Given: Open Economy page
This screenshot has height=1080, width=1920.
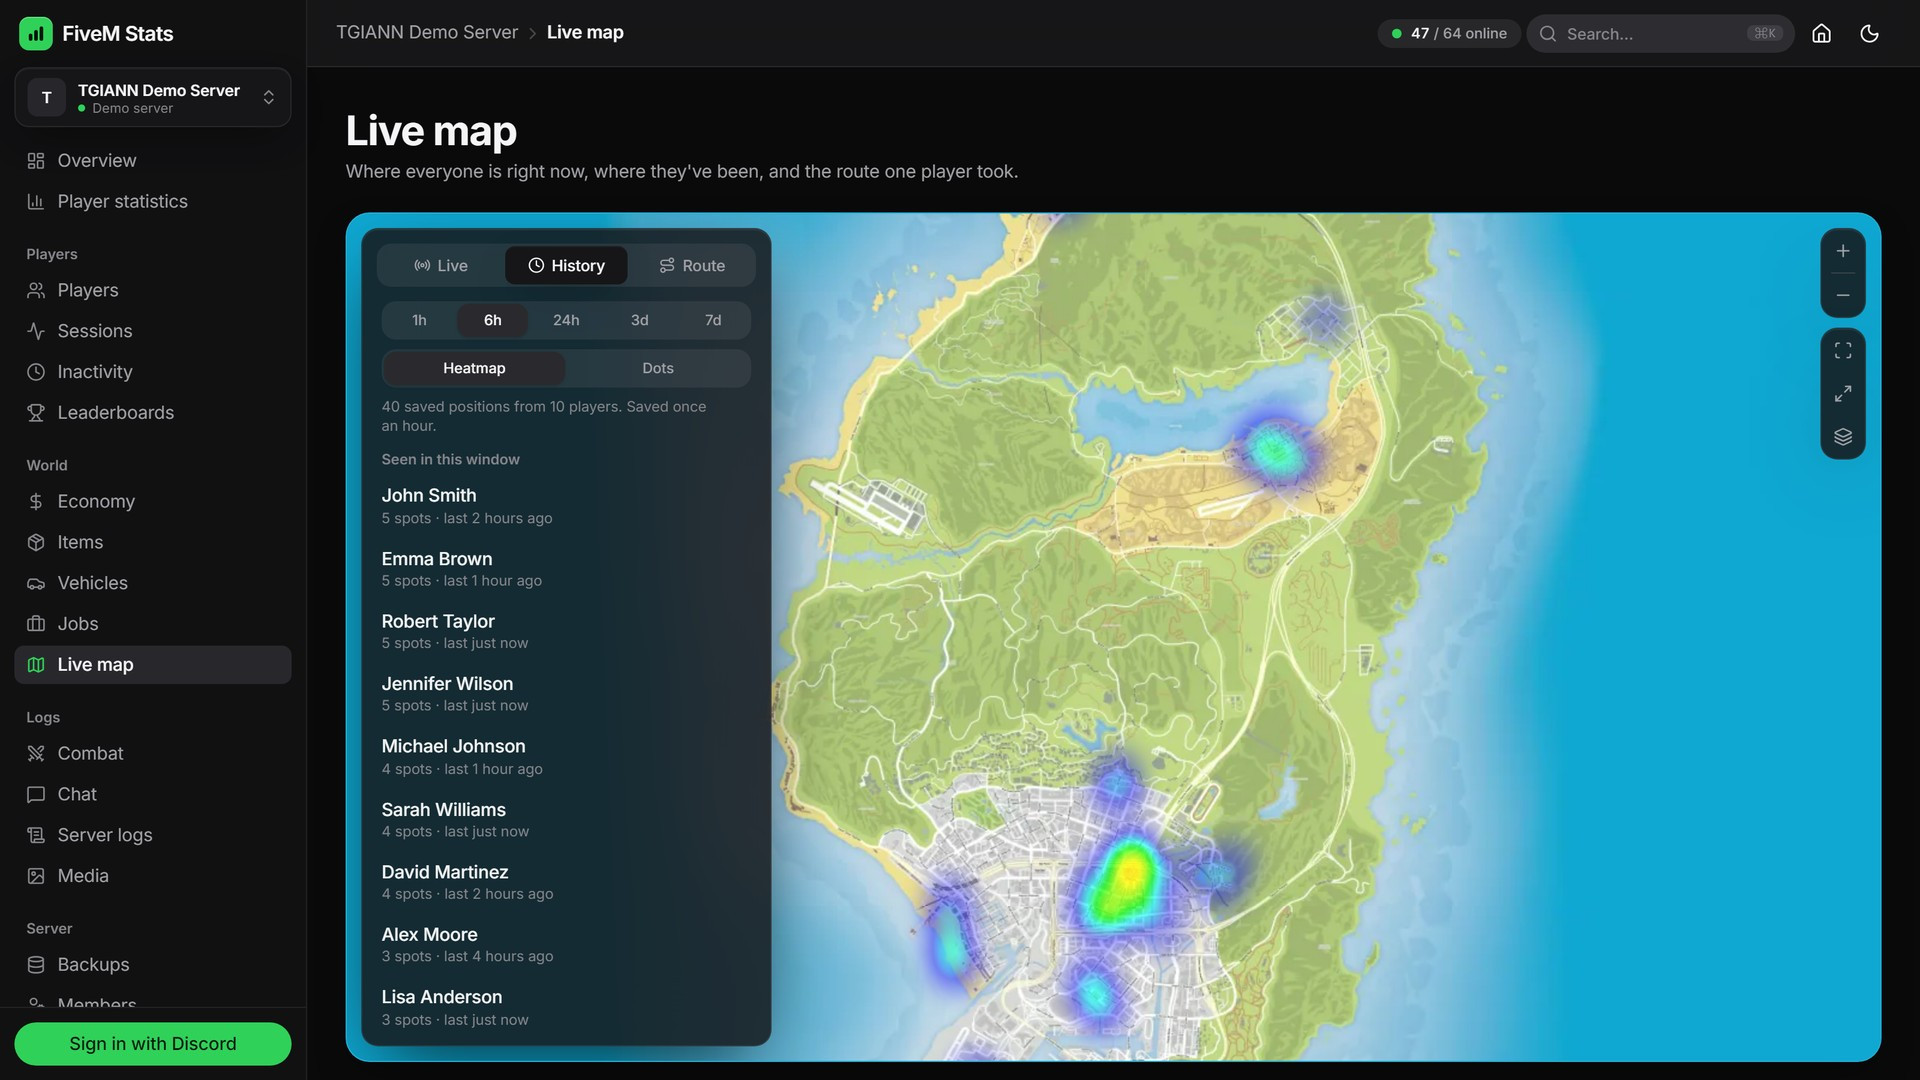Looking at the screenshot, I should 153,501.
